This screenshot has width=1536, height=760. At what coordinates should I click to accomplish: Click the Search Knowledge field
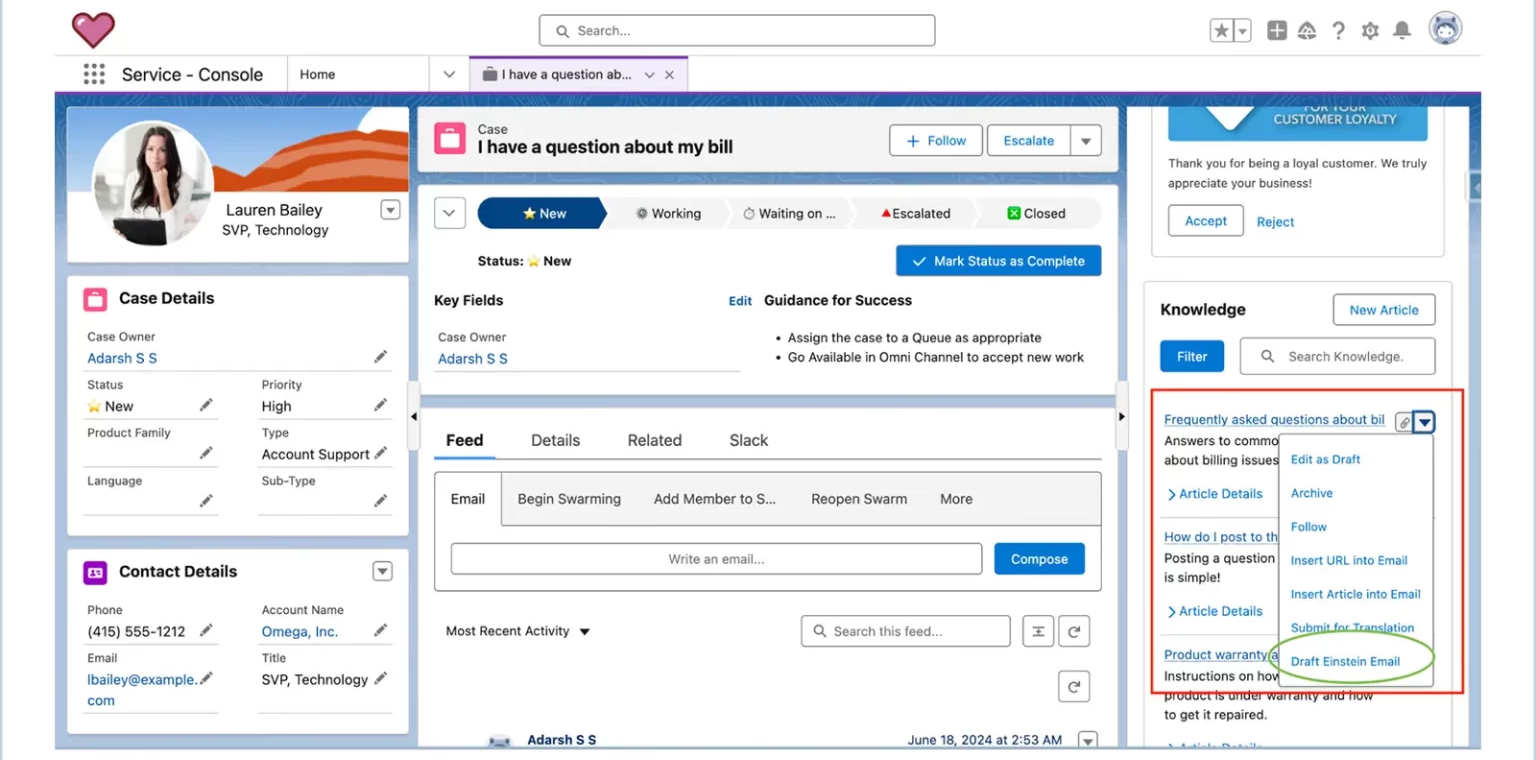point(1337,356)
